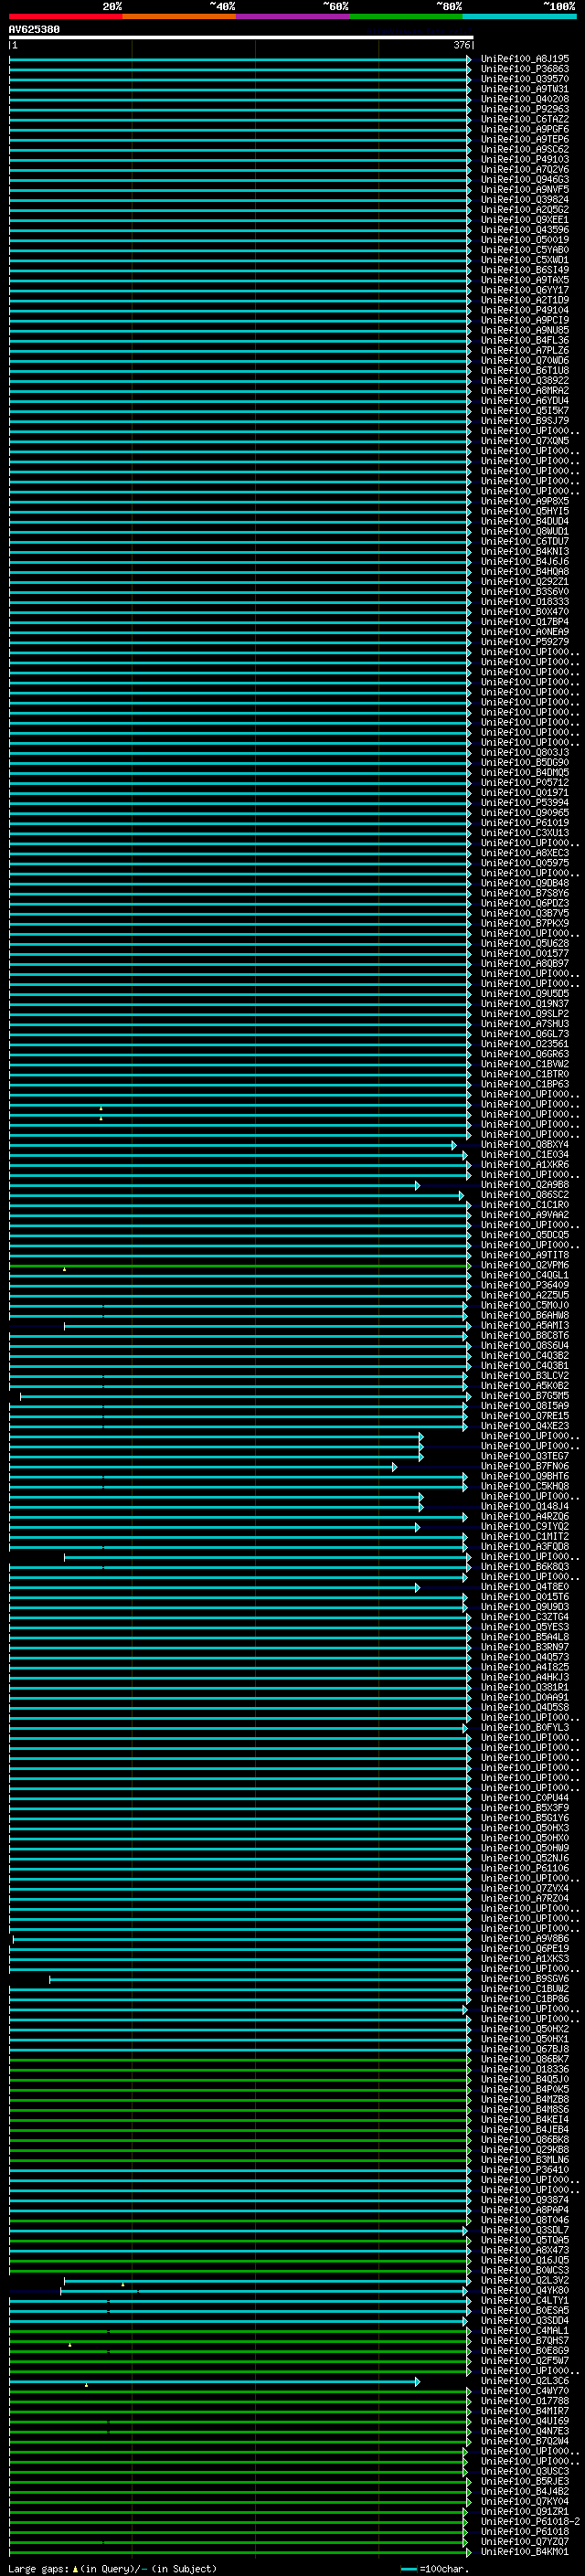Click hit label UniRef100_C4Q3B2
585x2576 pixels.
(x=525, y=1356)
